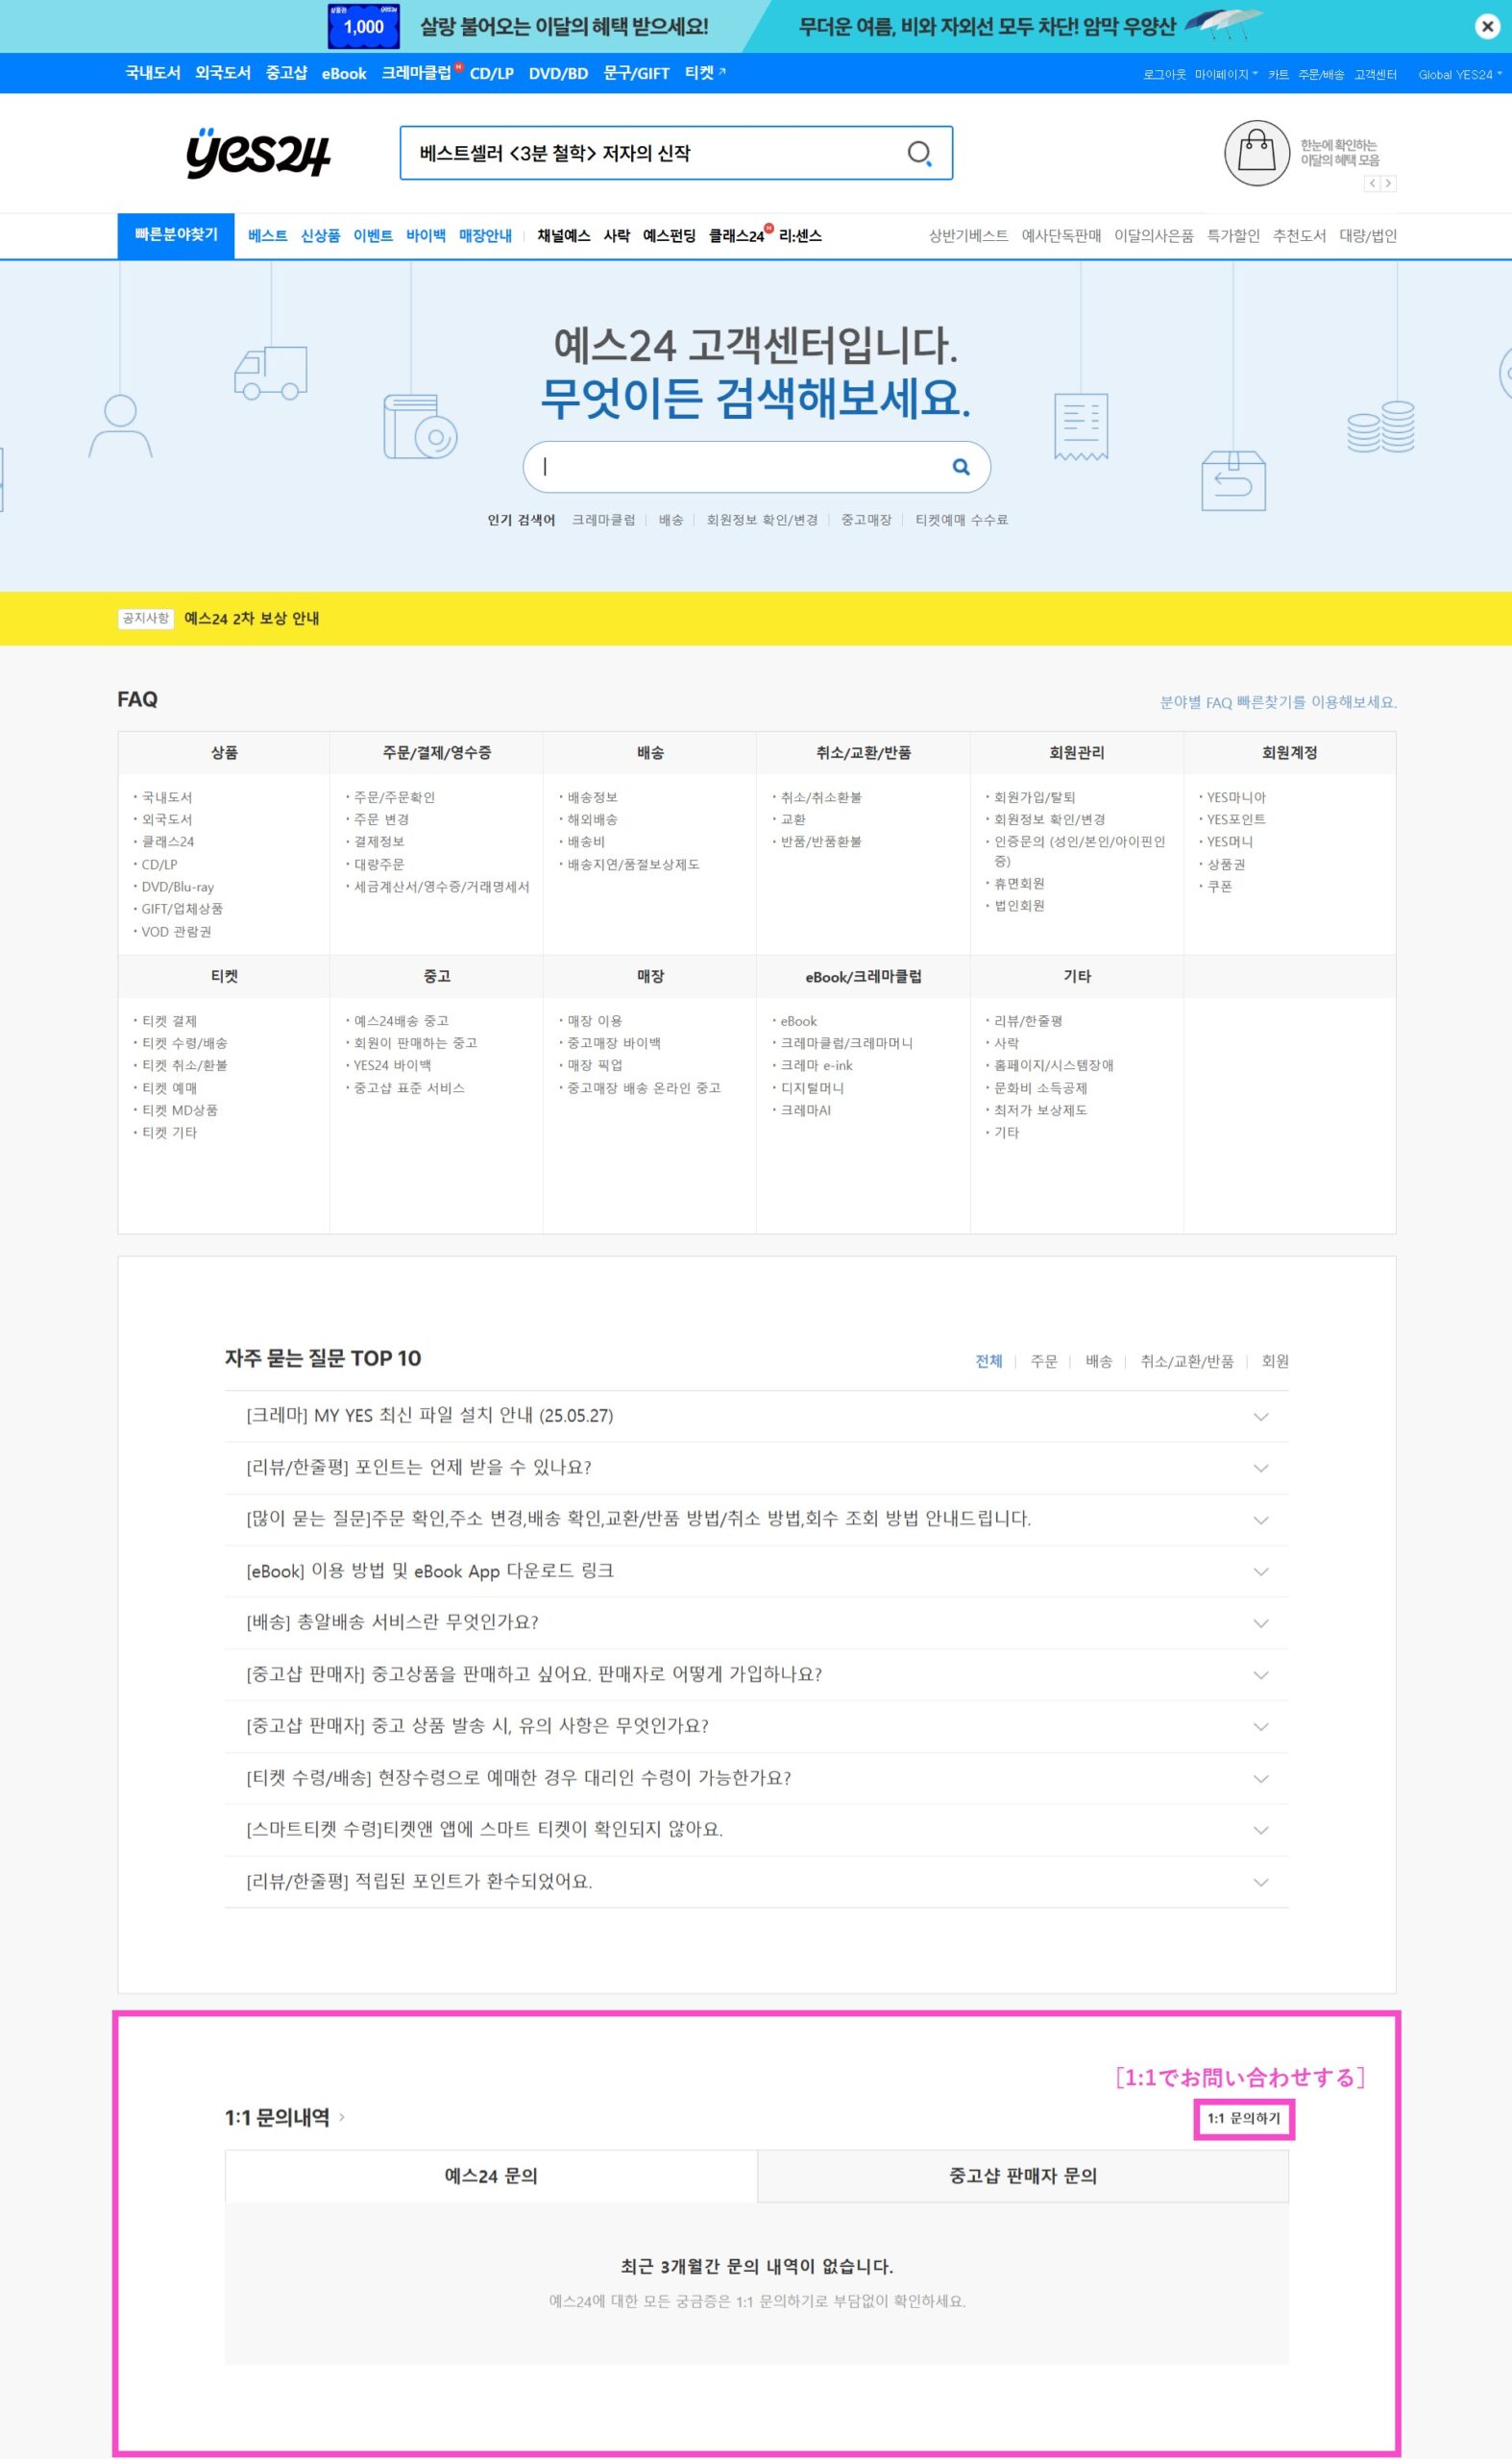Open the 예스24 2차 보상 안내 notice
Screen dimensions: 1512x2459
pyautogui.click(x=252, y=619)
